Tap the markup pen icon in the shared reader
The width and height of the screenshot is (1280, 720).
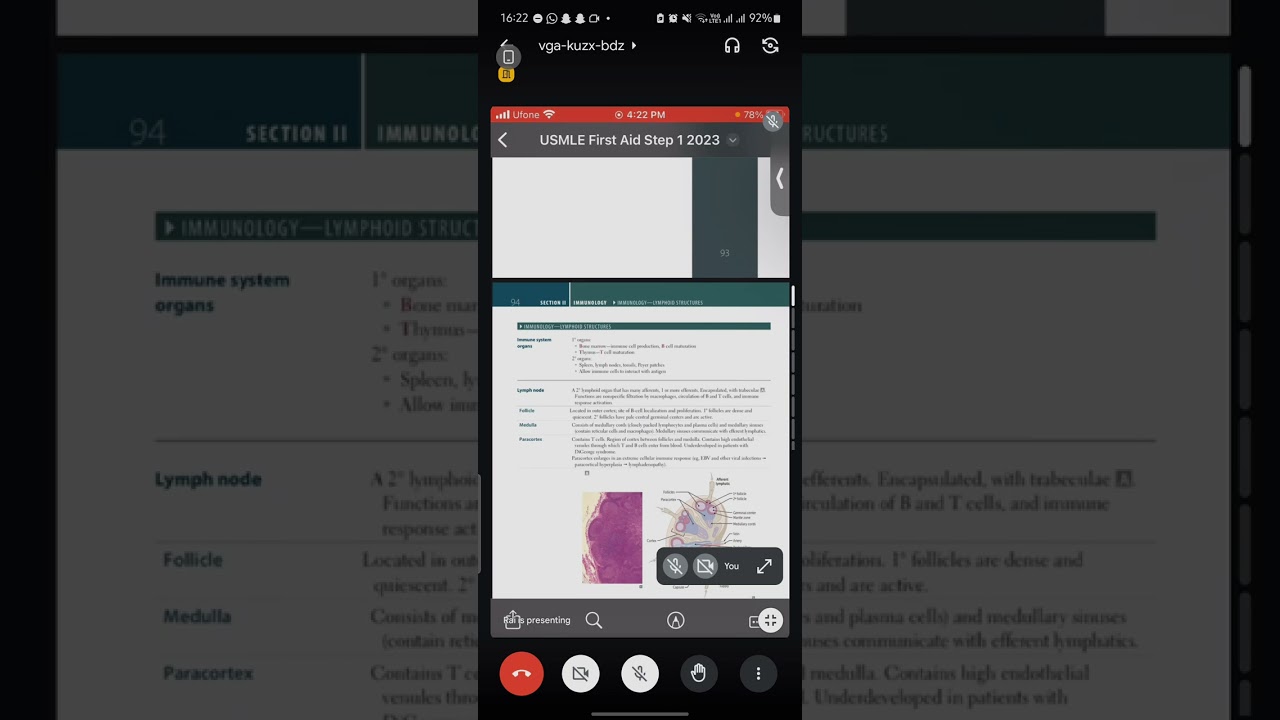coord(676,621)
